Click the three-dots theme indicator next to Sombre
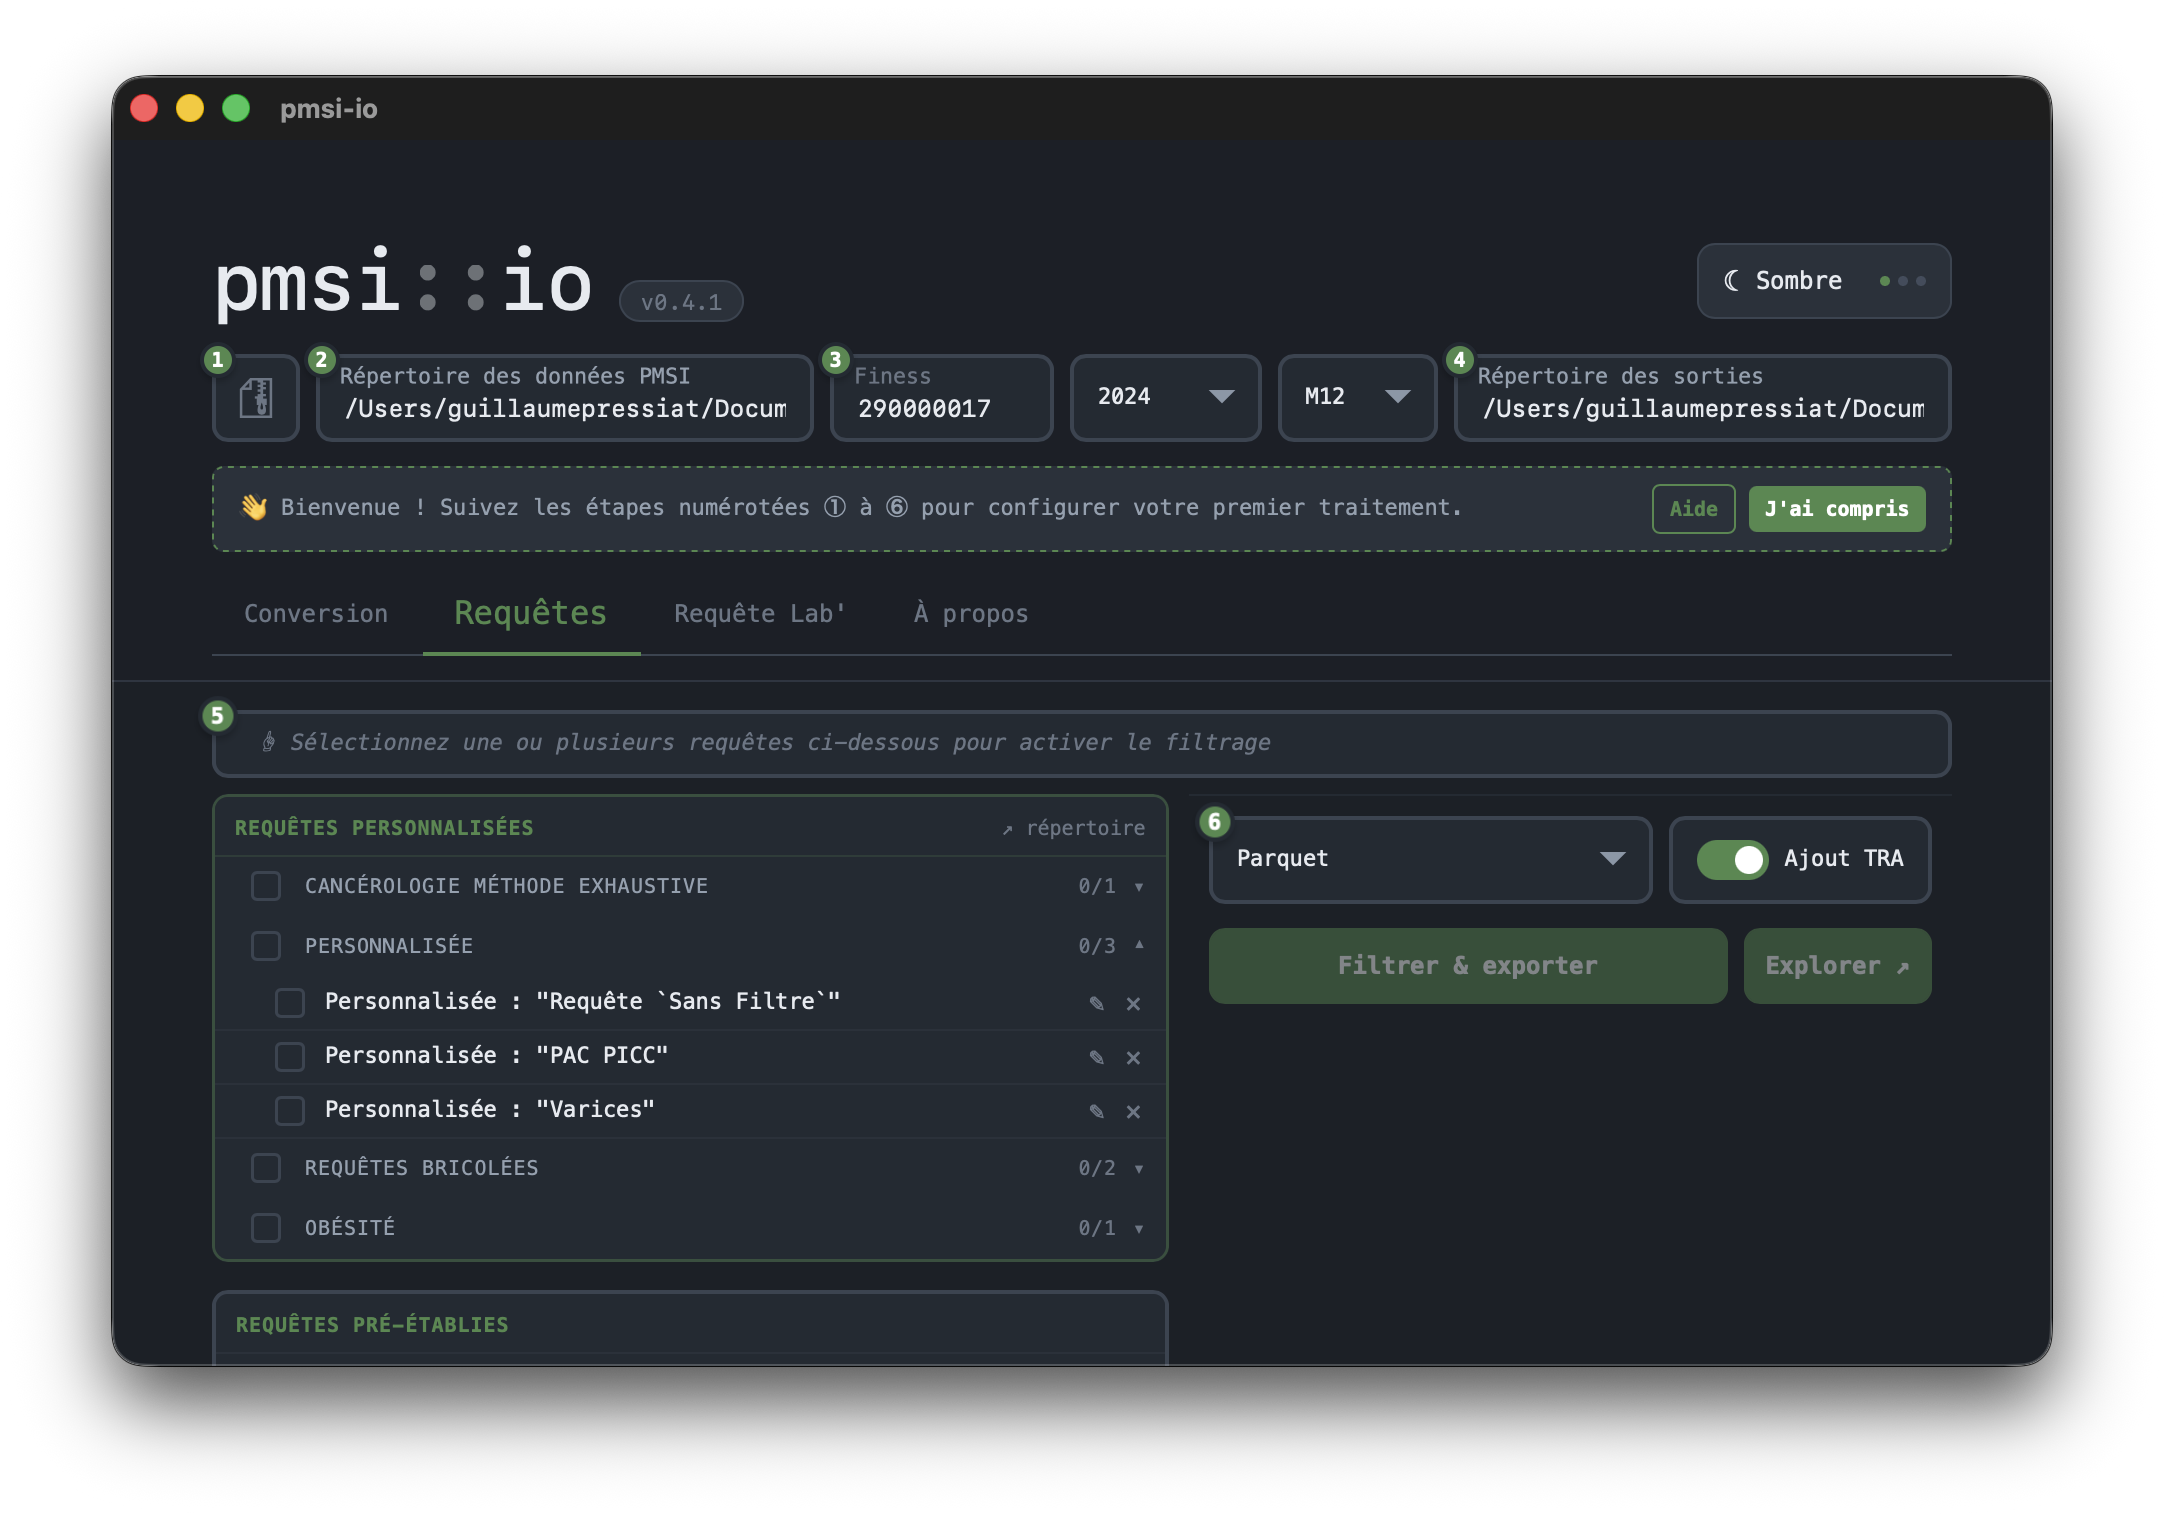 pos(1902,281)
